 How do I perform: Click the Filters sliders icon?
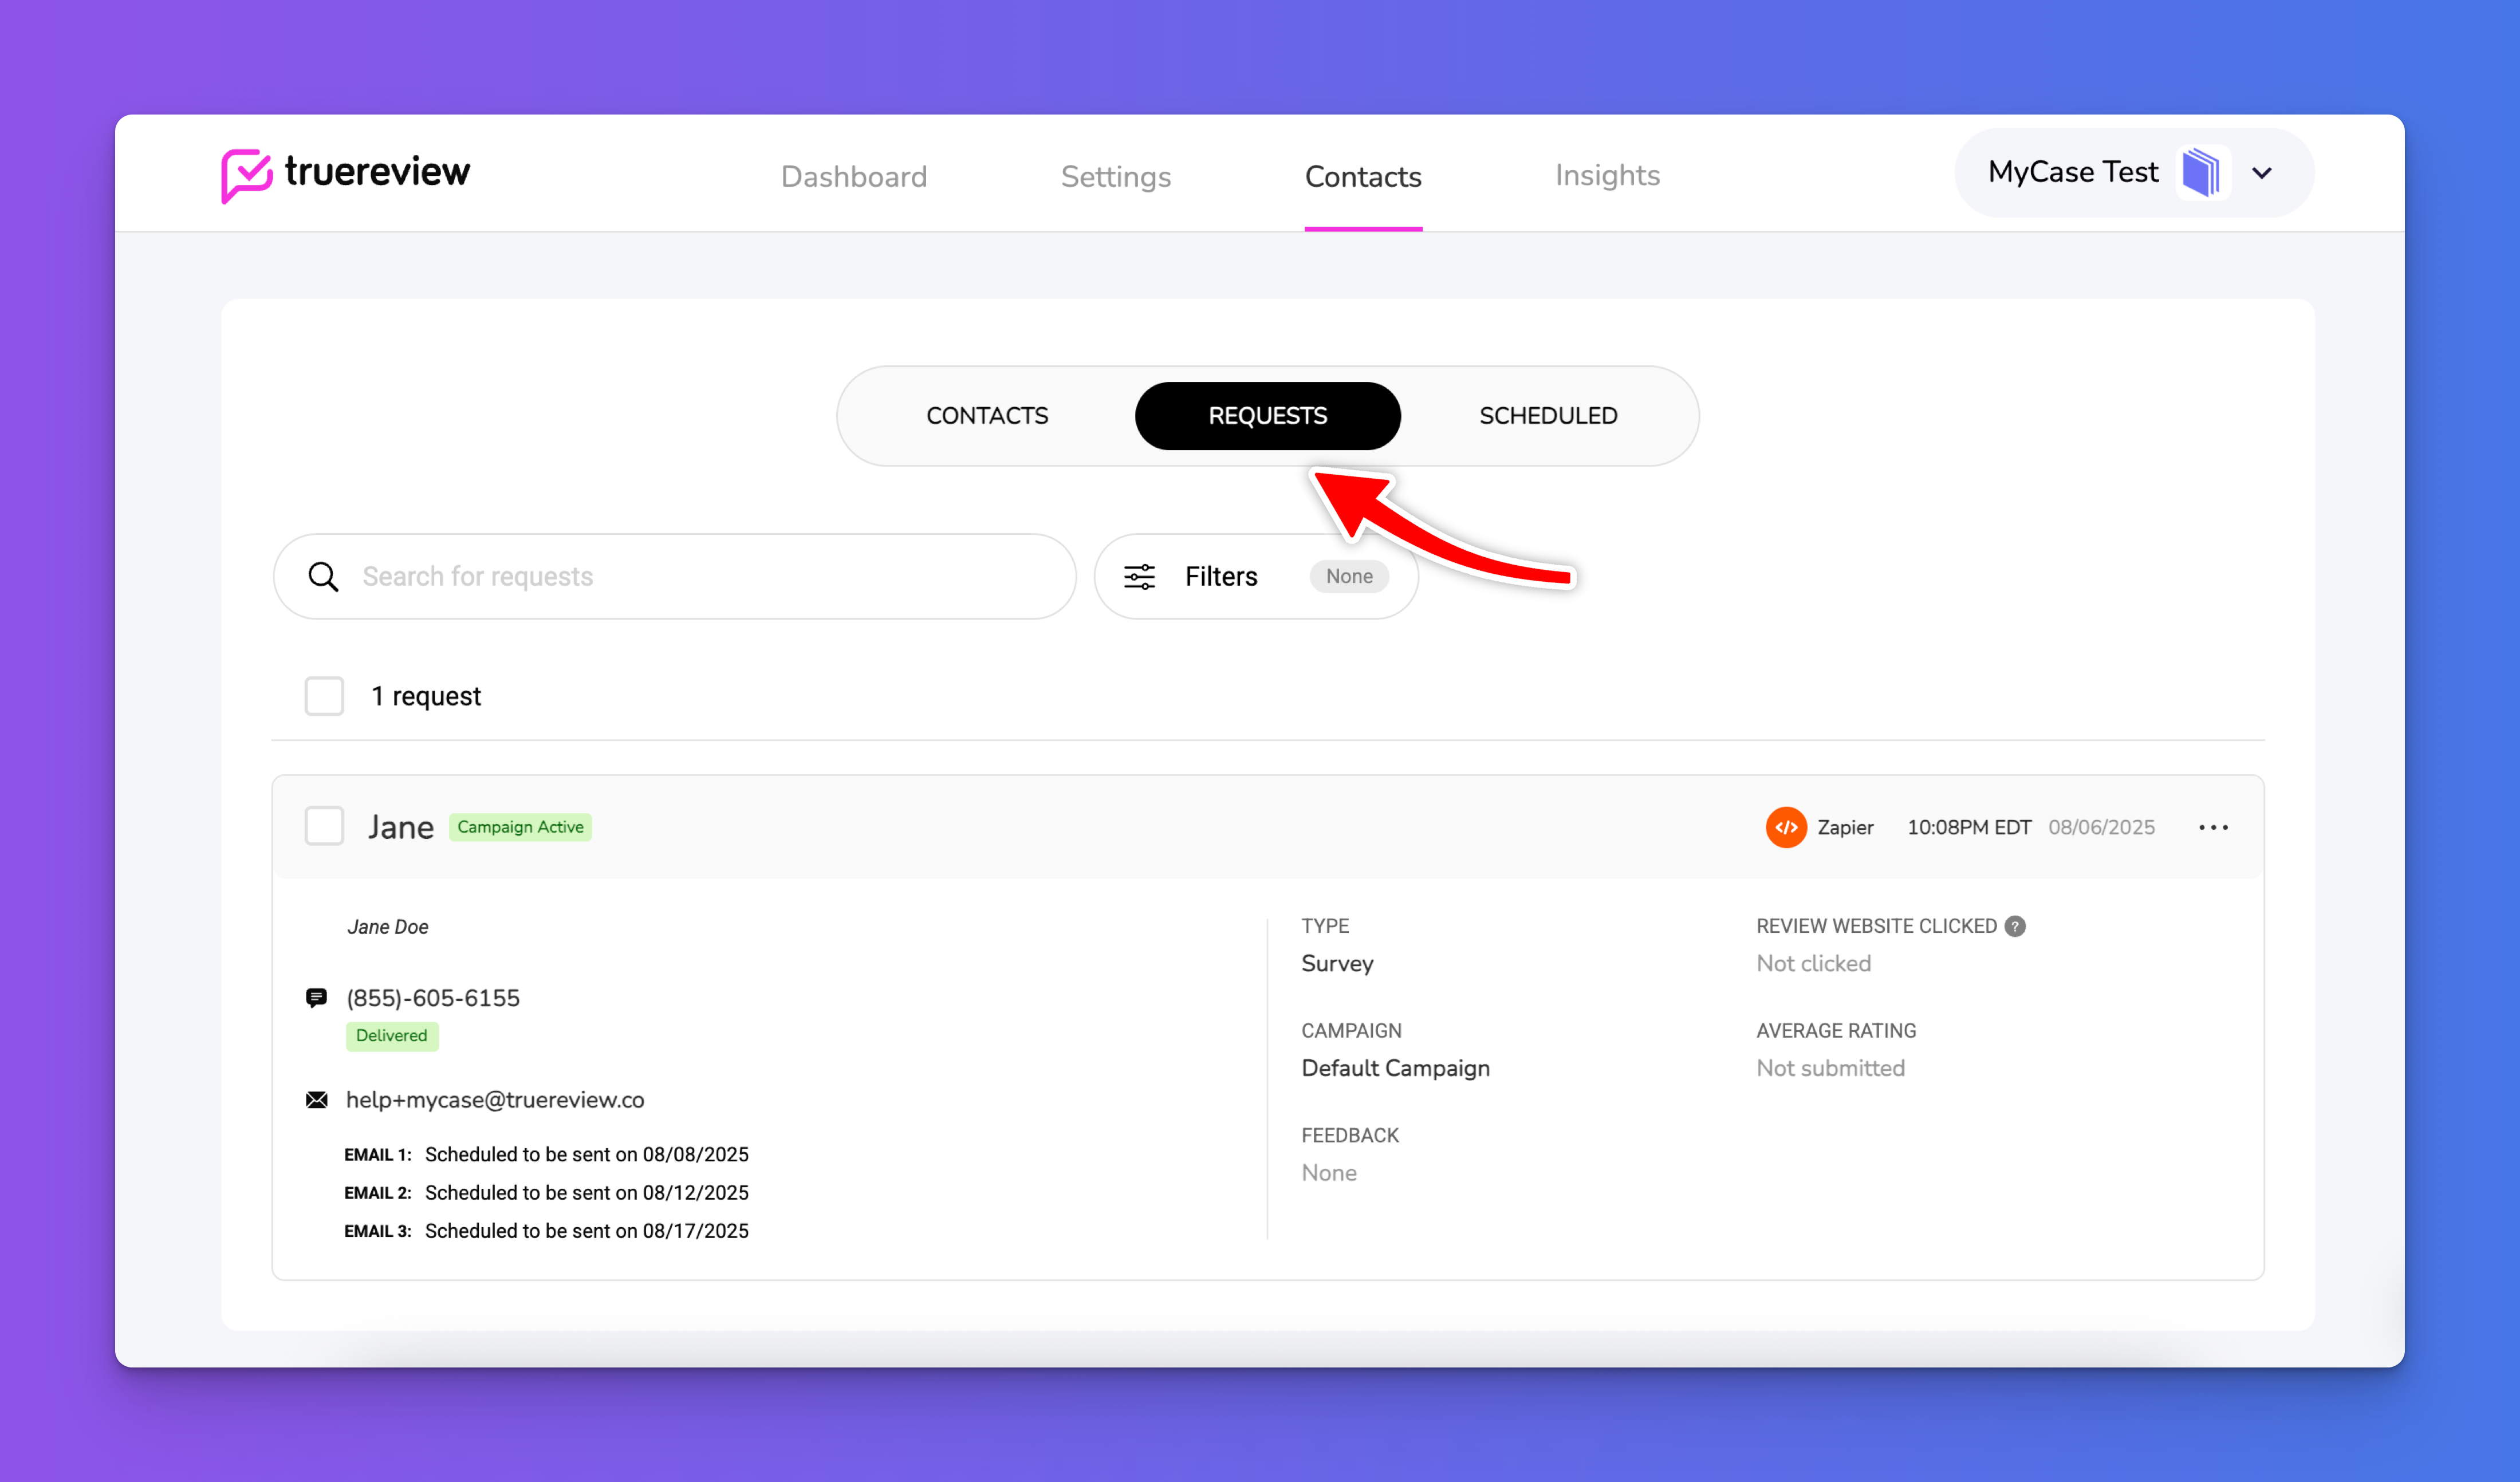tap(1139, 576)
